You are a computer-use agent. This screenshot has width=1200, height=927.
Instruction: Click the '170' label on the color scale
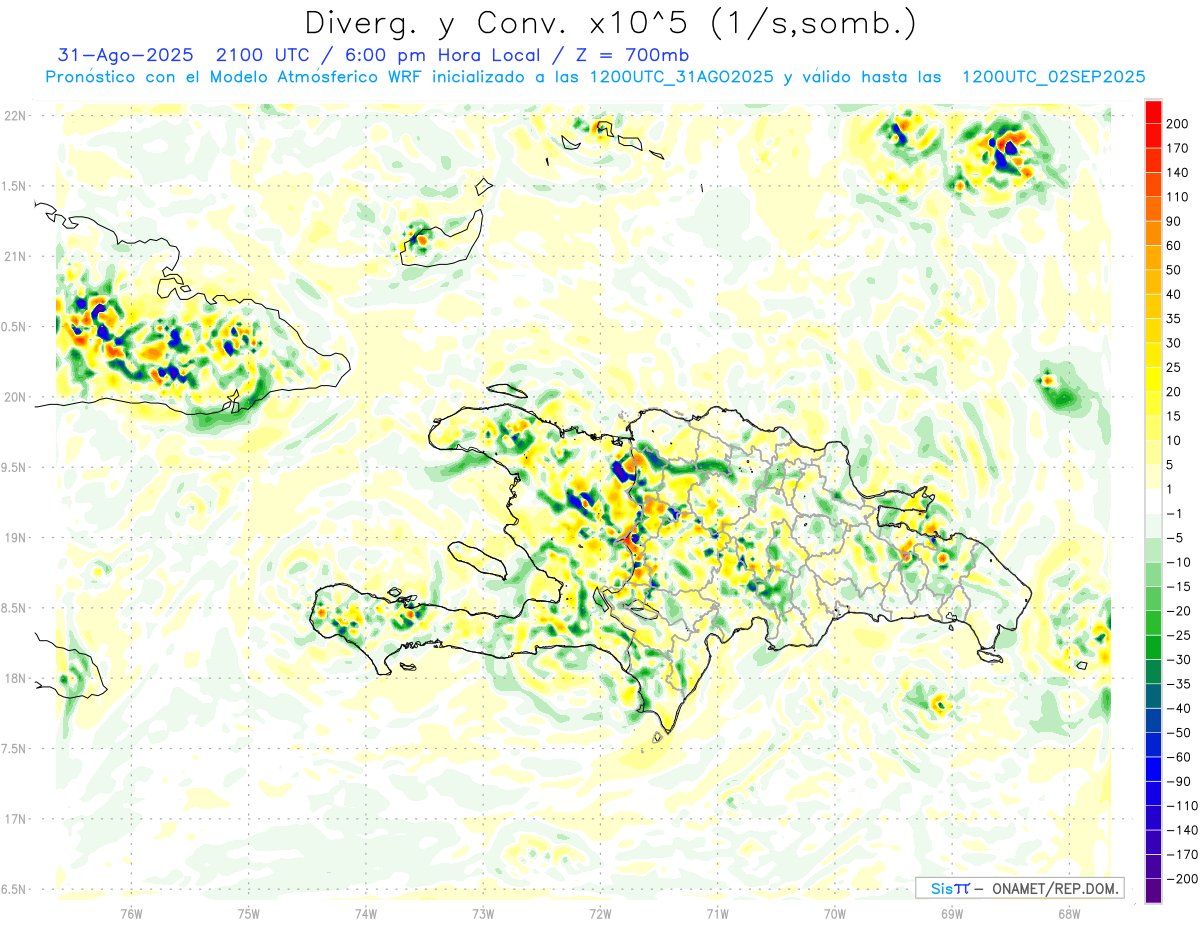pyautogui.click(x=1178, y=148)
